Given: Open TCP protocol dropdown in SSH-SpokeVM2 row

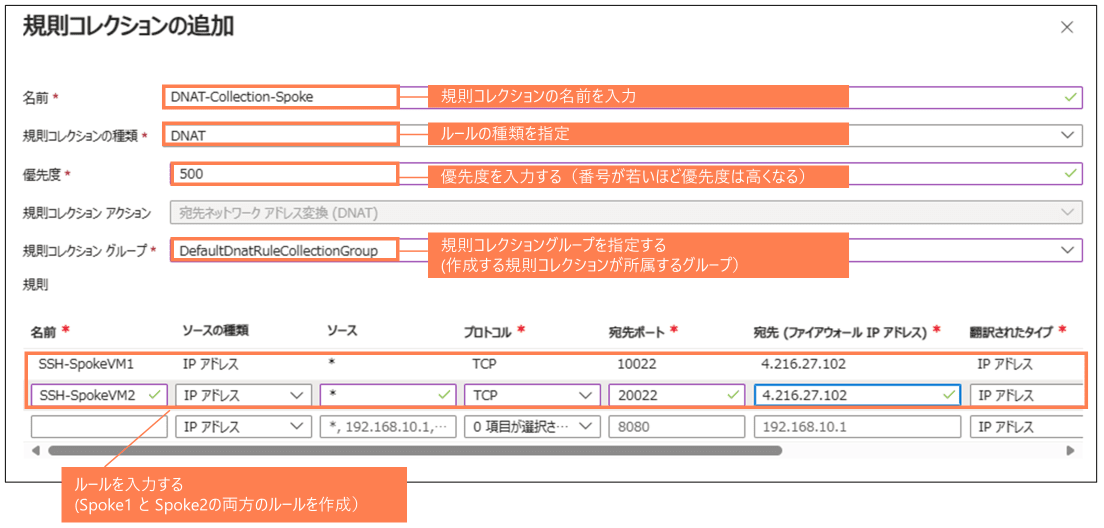Looking at the screenshot, I should (532, 396).
